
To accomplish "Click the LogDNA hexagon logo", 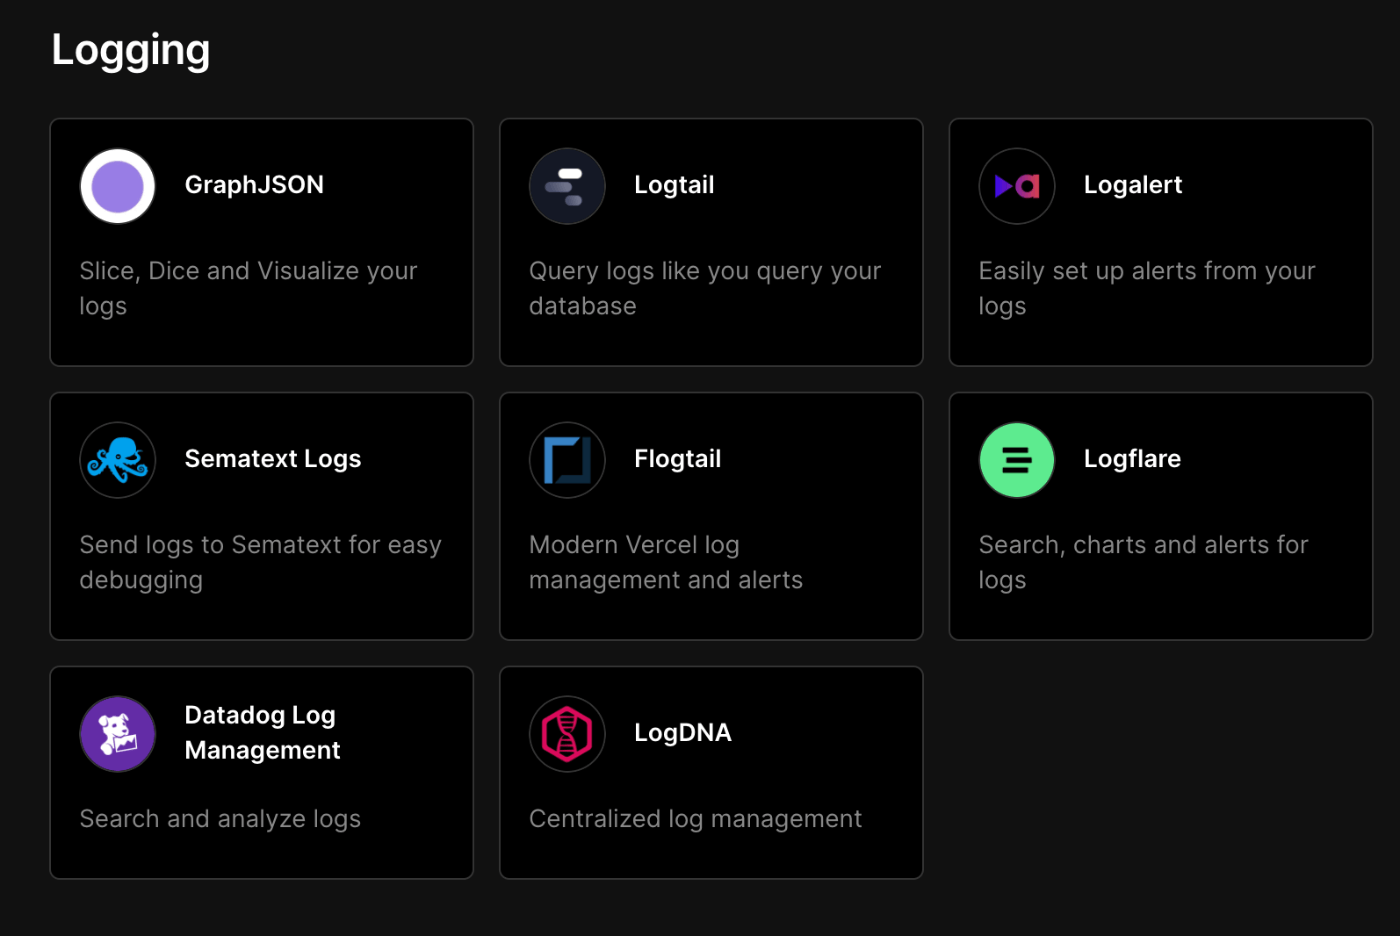I will (567, 734).
